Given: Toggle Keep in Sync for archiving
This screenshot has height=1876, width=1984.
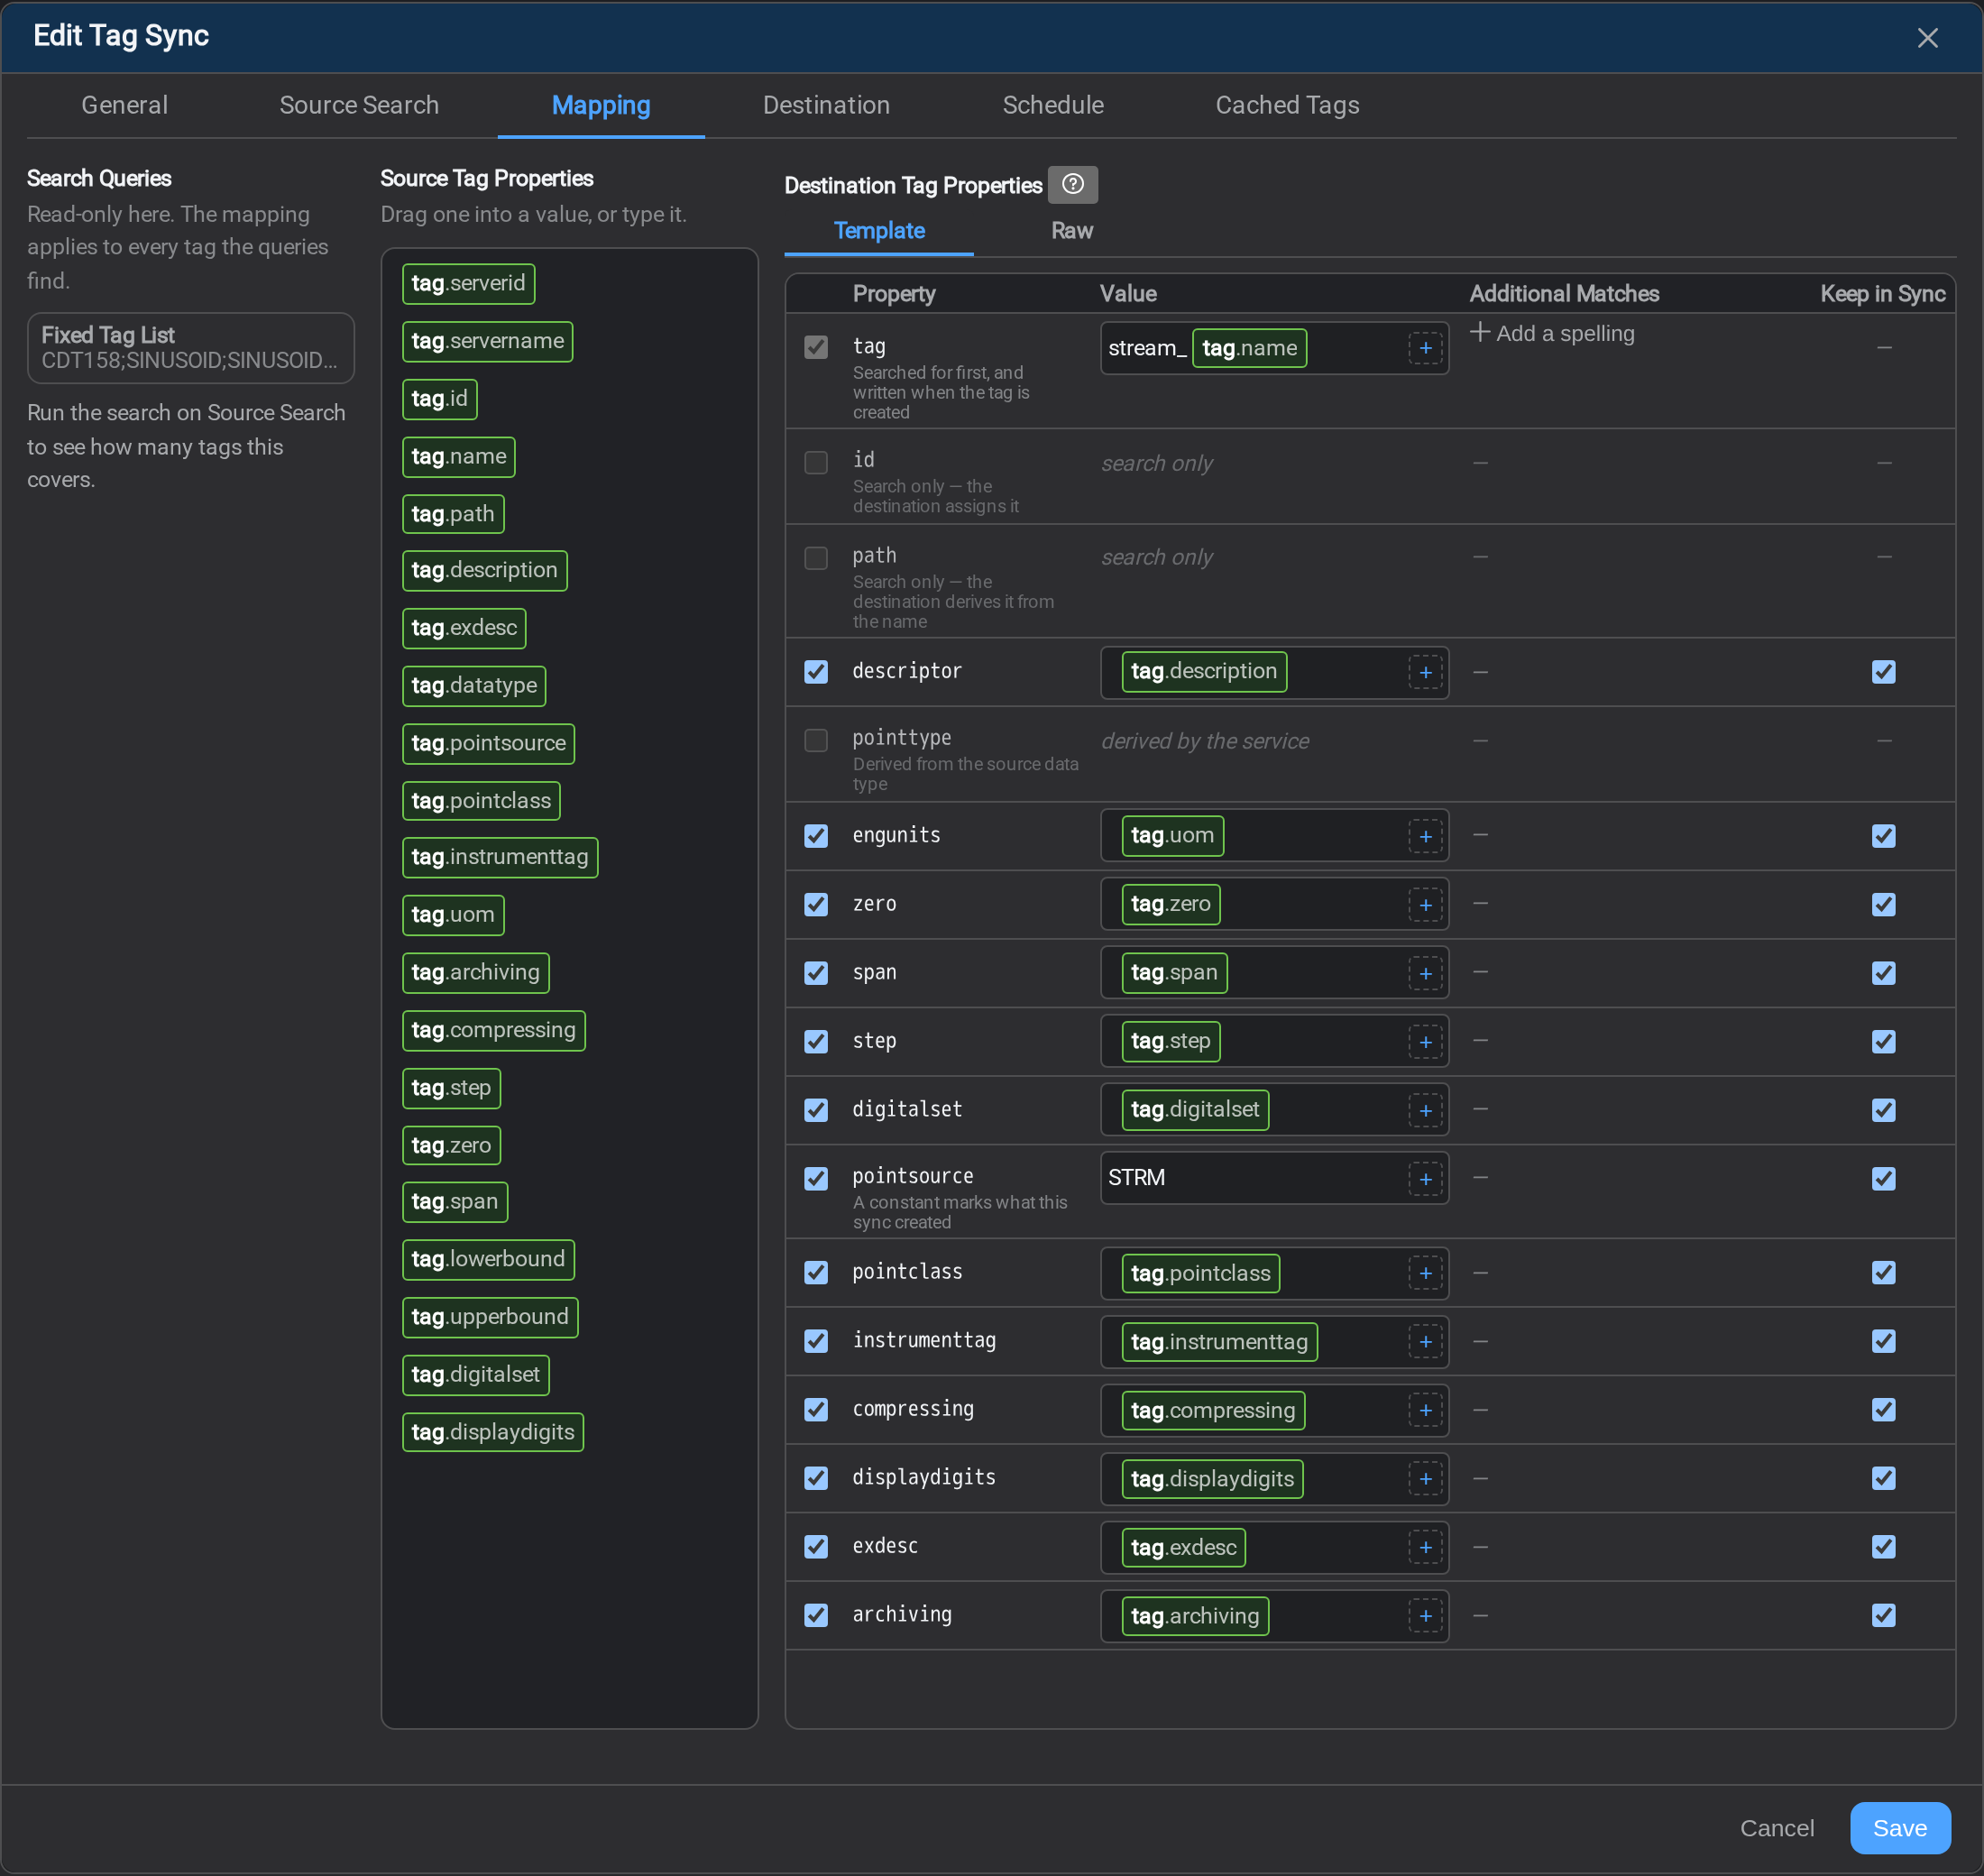Looking at the screenshot, I should click(1884, 1615).
